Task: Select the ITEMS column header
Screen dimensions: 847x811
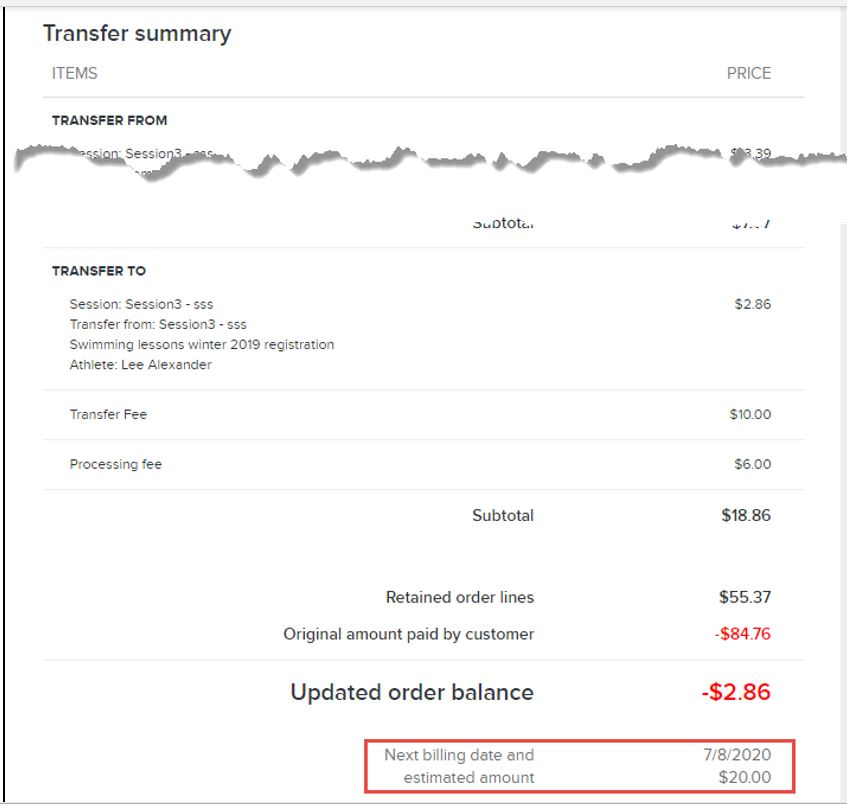Action: (75, 73)
